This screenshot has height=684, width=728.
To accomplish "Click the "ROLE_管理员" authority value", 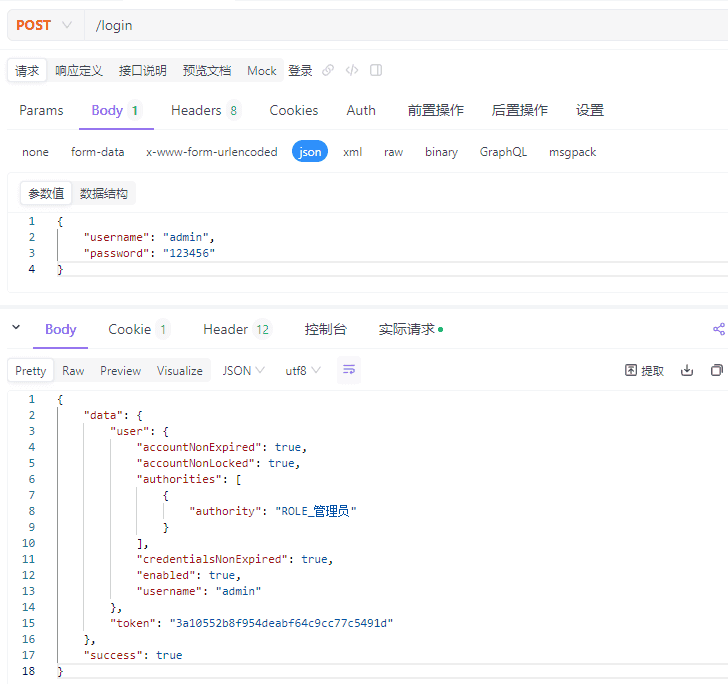I will pyautogui.click(x=316, y=511).
